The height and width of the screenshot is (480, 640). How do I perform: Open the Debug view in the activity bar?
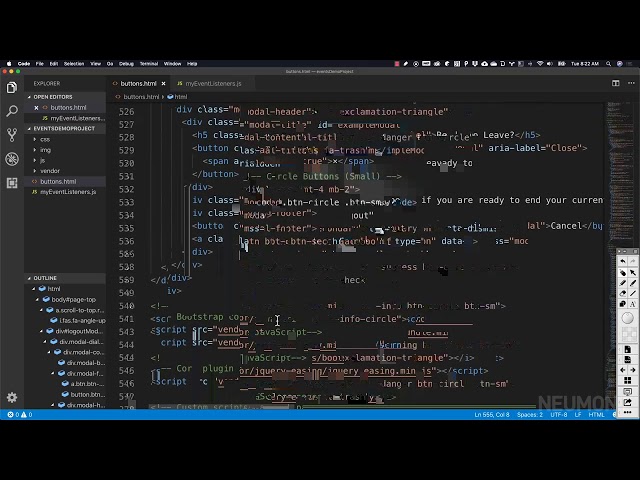(x=12, y=159)
